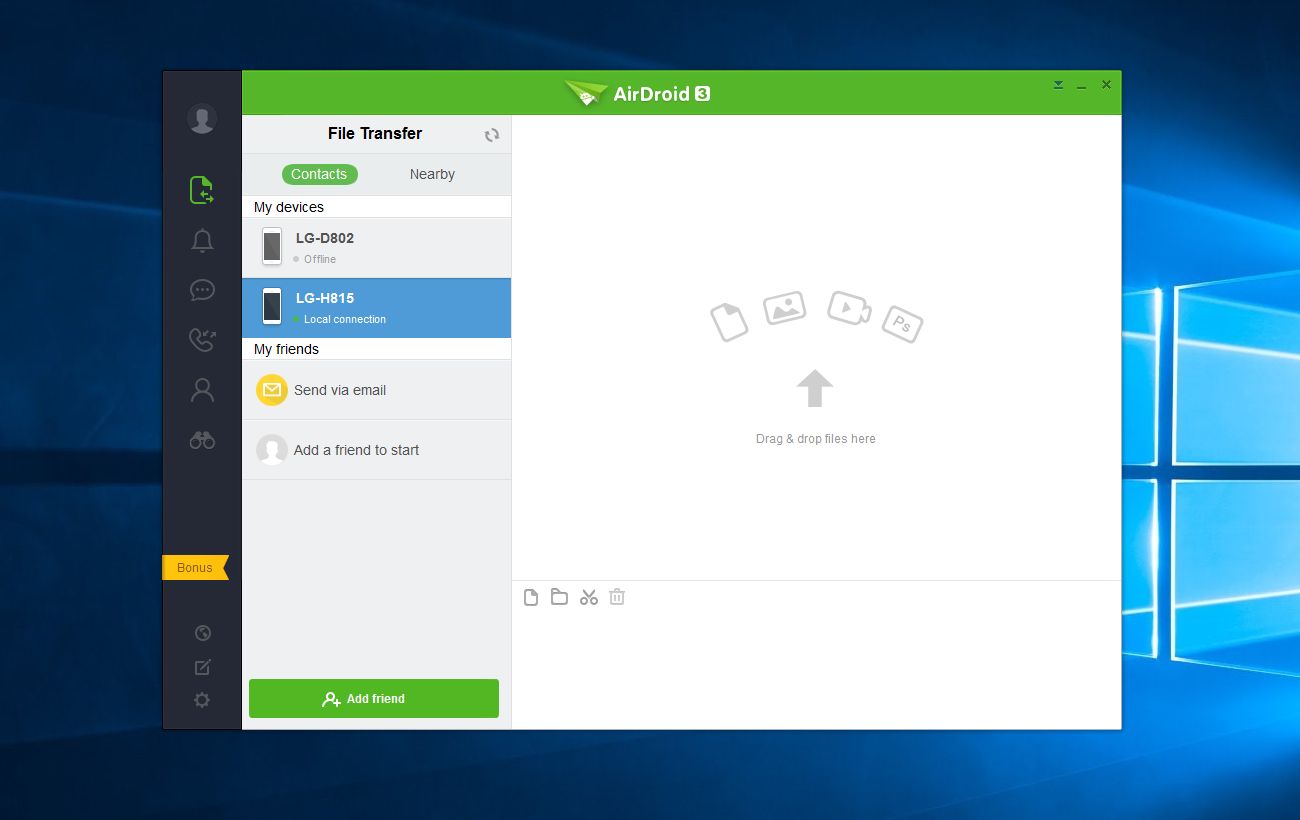1300x820 pixels.
Task: Open the SMS messages bubble icon
Action: pyautogui.click(x=202, y=290)
